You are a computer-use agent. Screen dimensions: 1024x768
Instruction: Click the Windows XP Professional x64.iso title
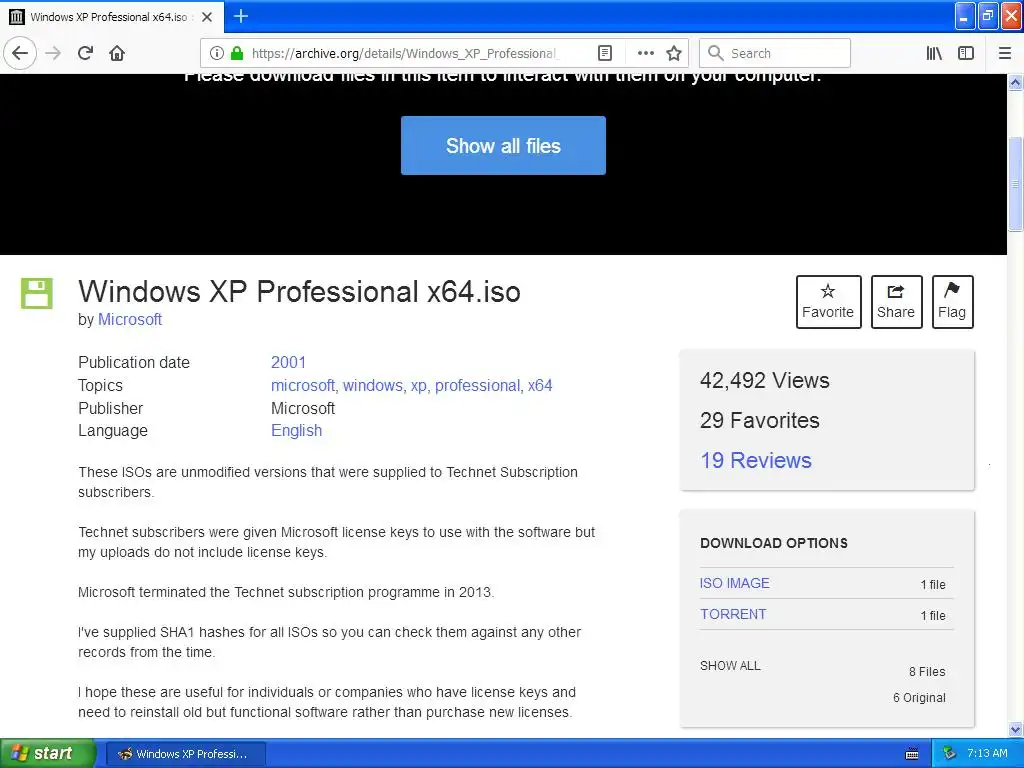tap(299, 291)
